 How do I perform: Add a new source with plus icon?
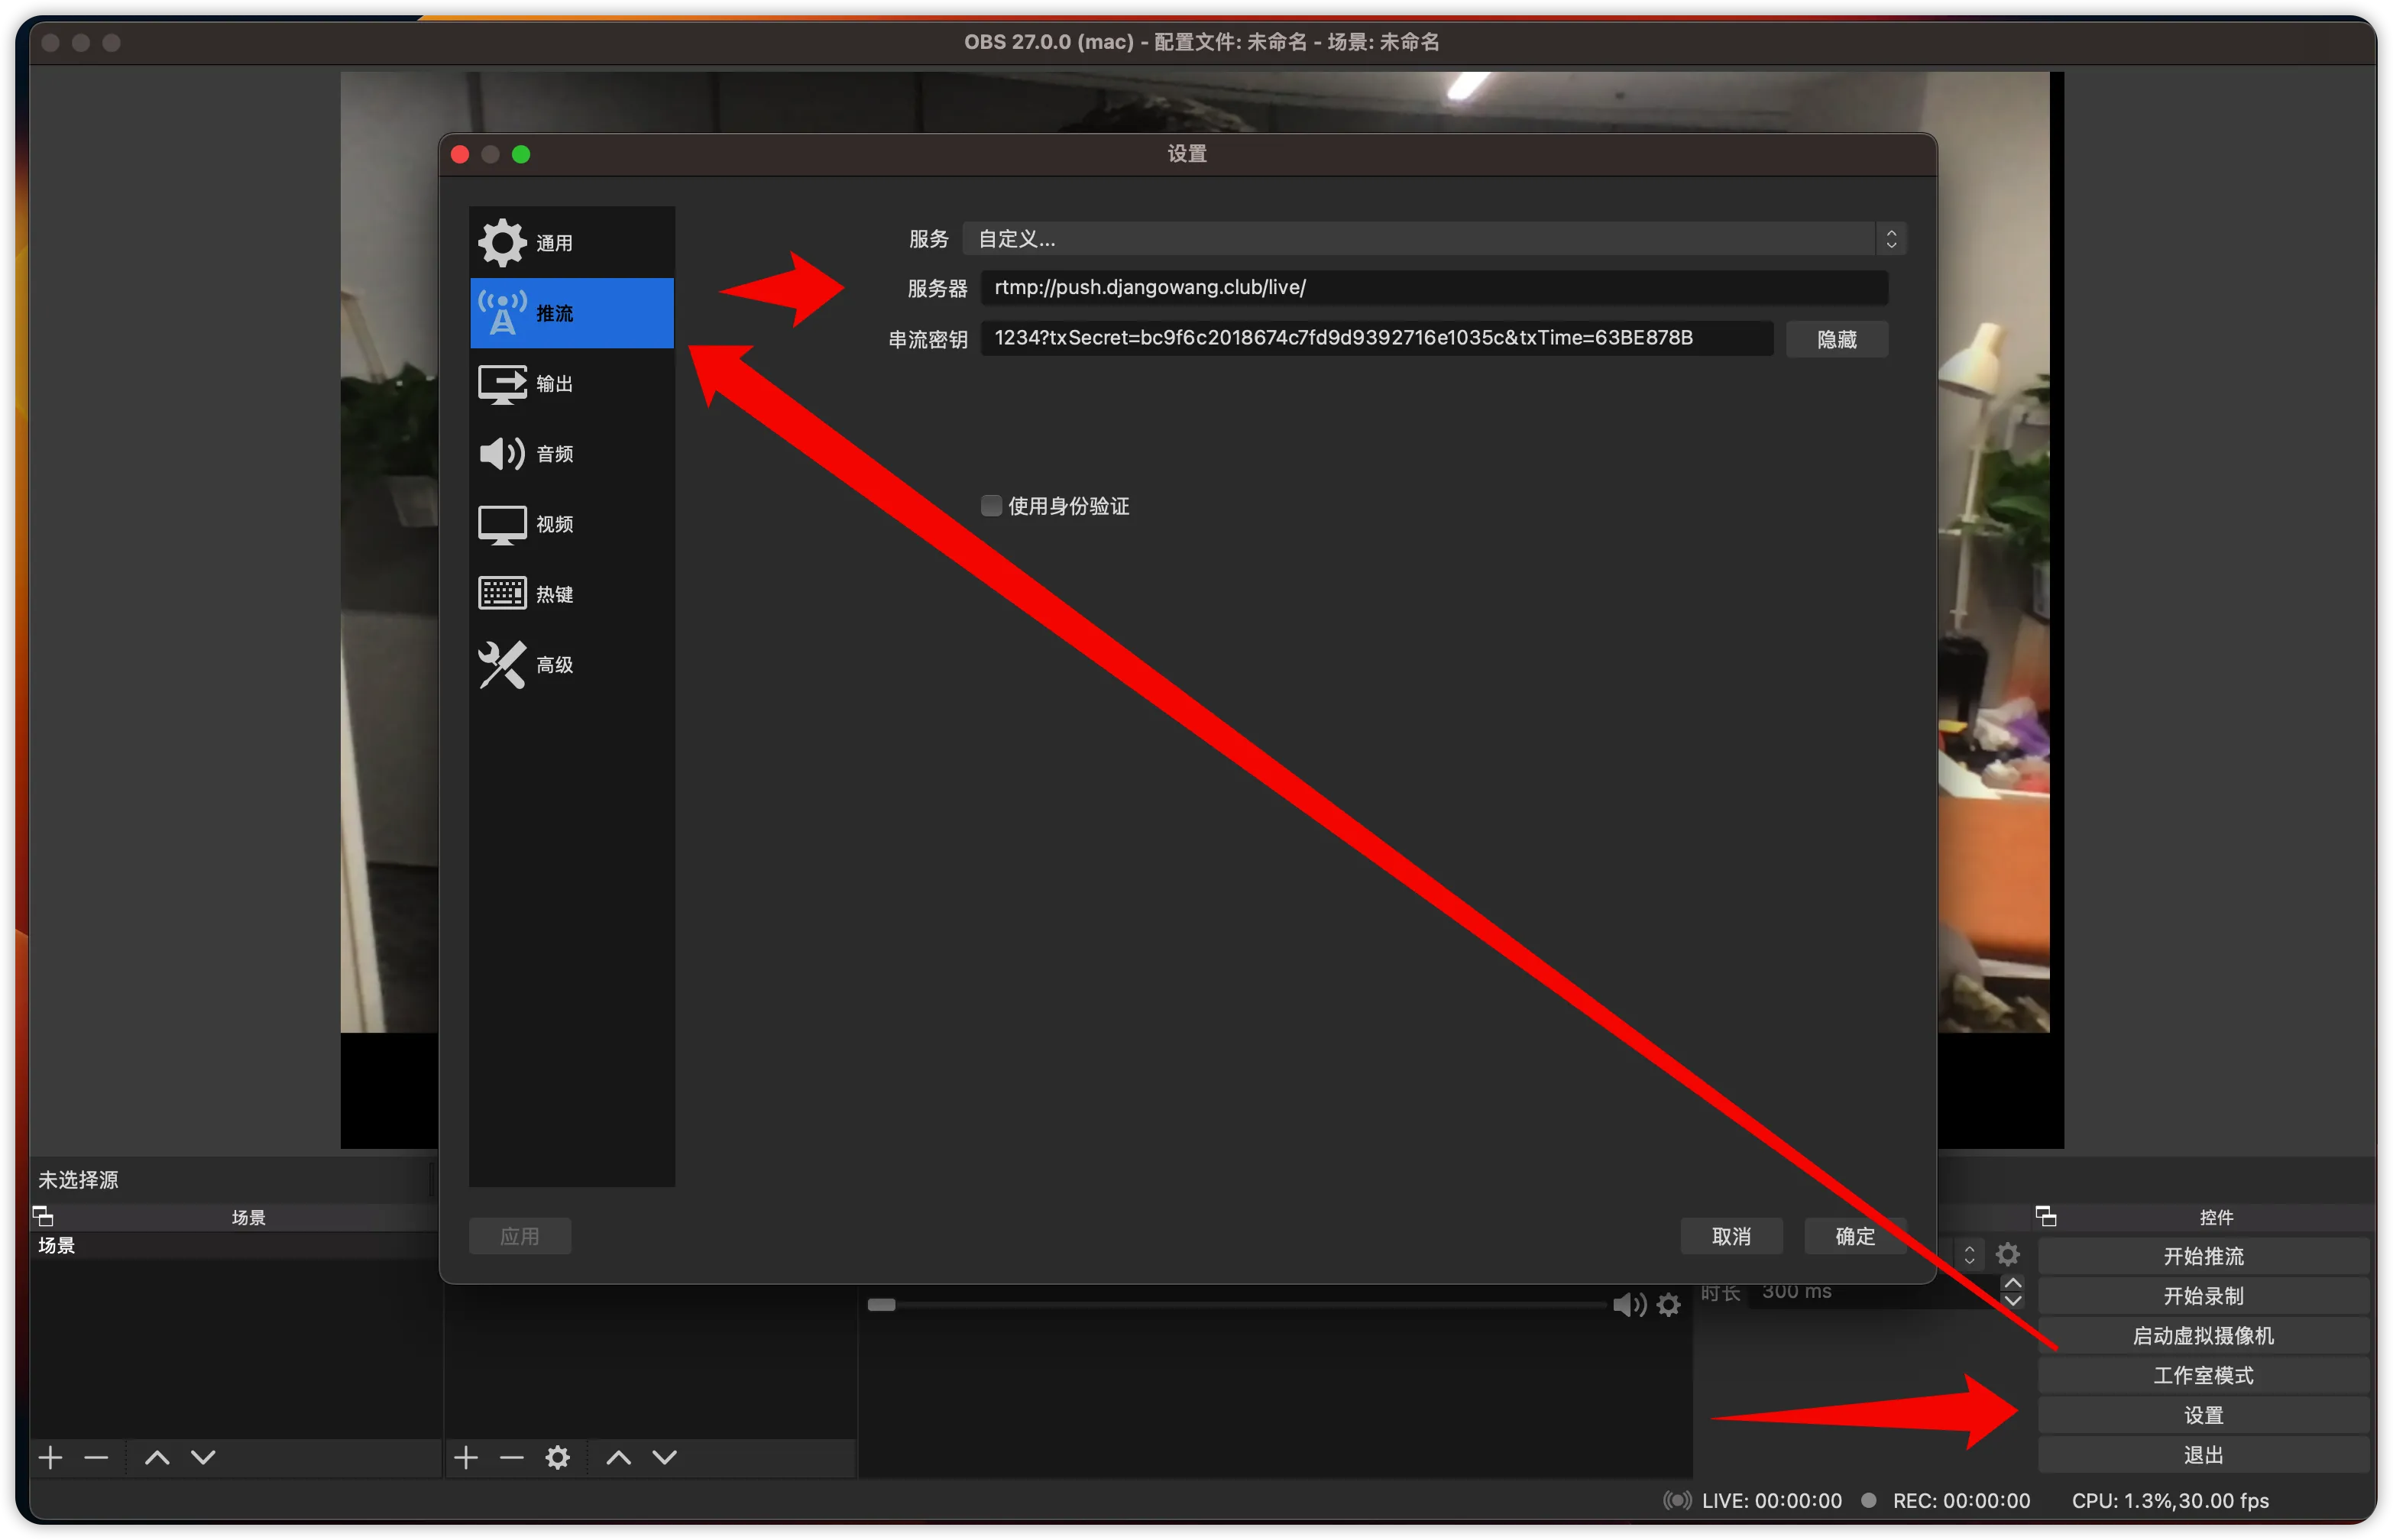465,1458
